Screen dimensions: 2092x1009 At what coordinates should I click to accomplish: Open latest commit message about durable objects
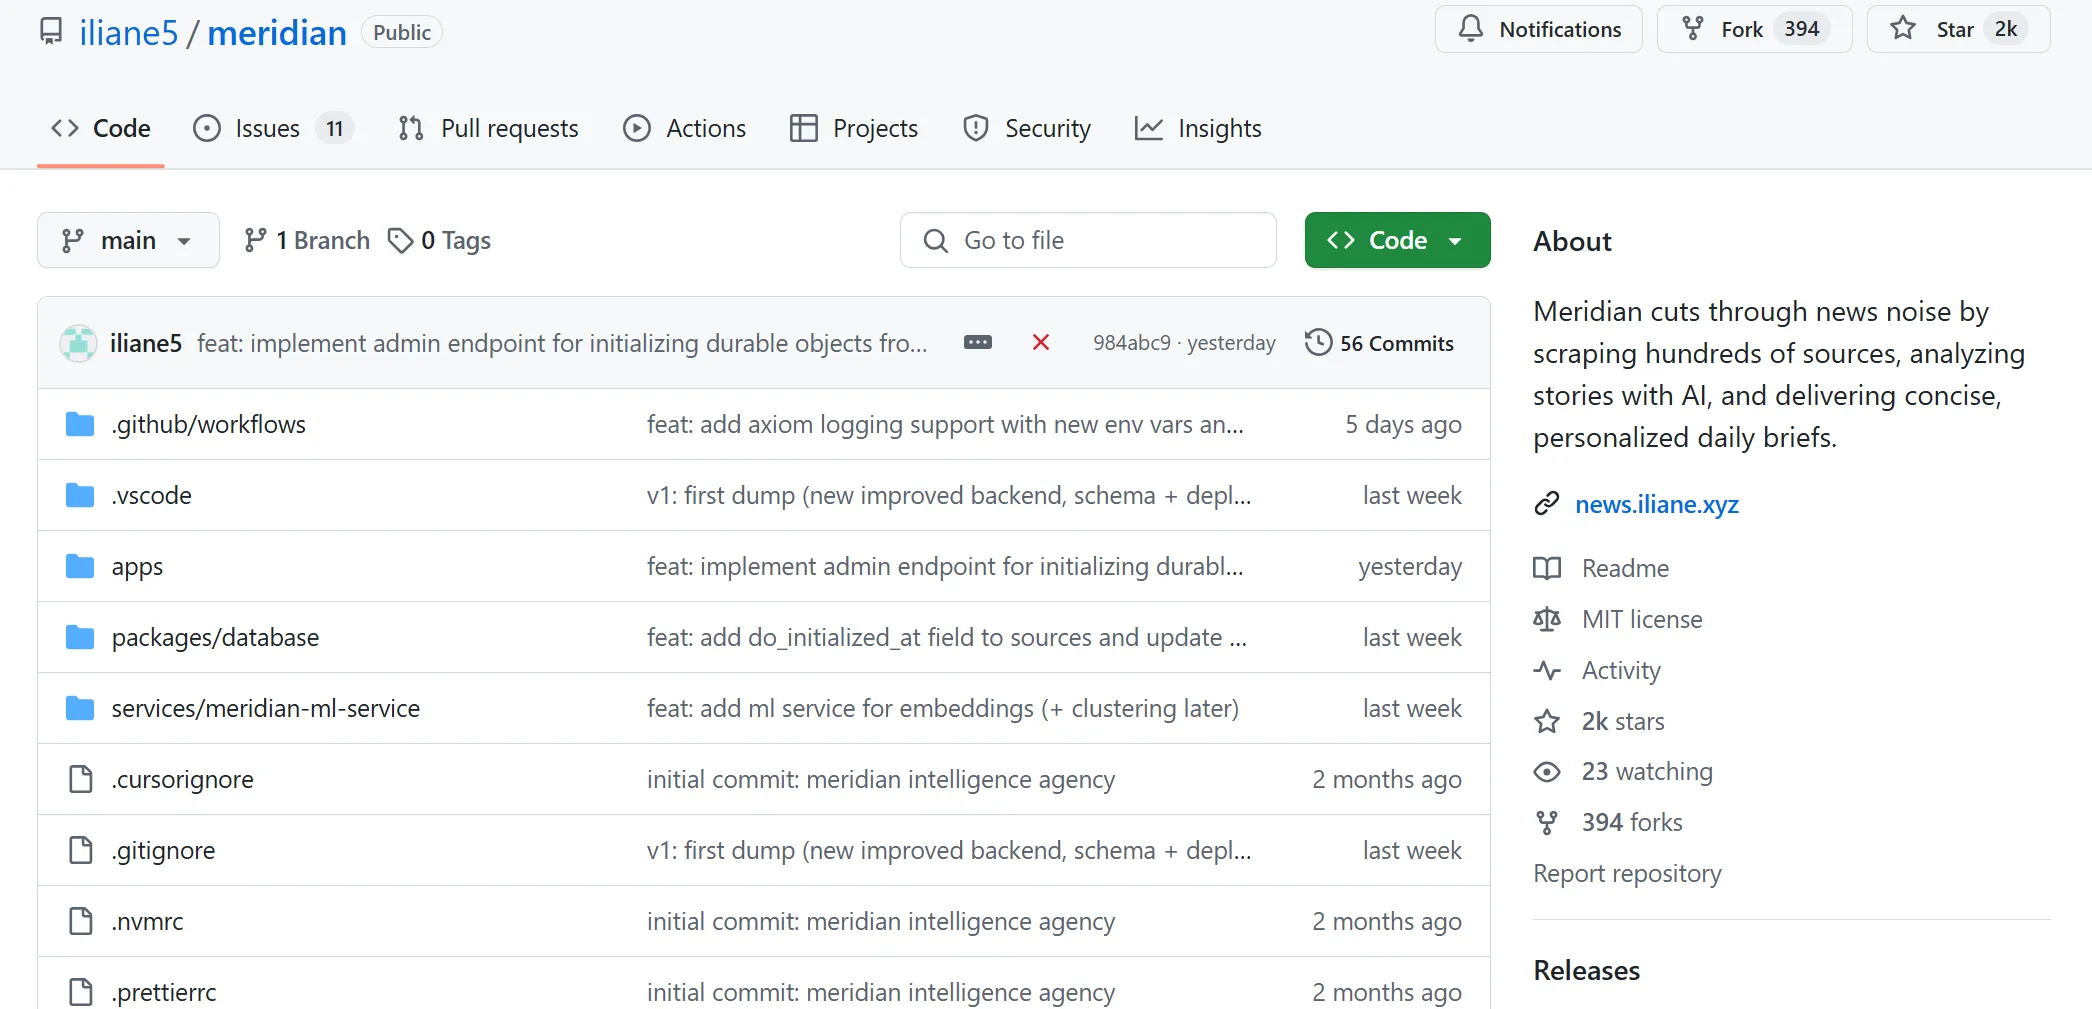coord(562,343)
